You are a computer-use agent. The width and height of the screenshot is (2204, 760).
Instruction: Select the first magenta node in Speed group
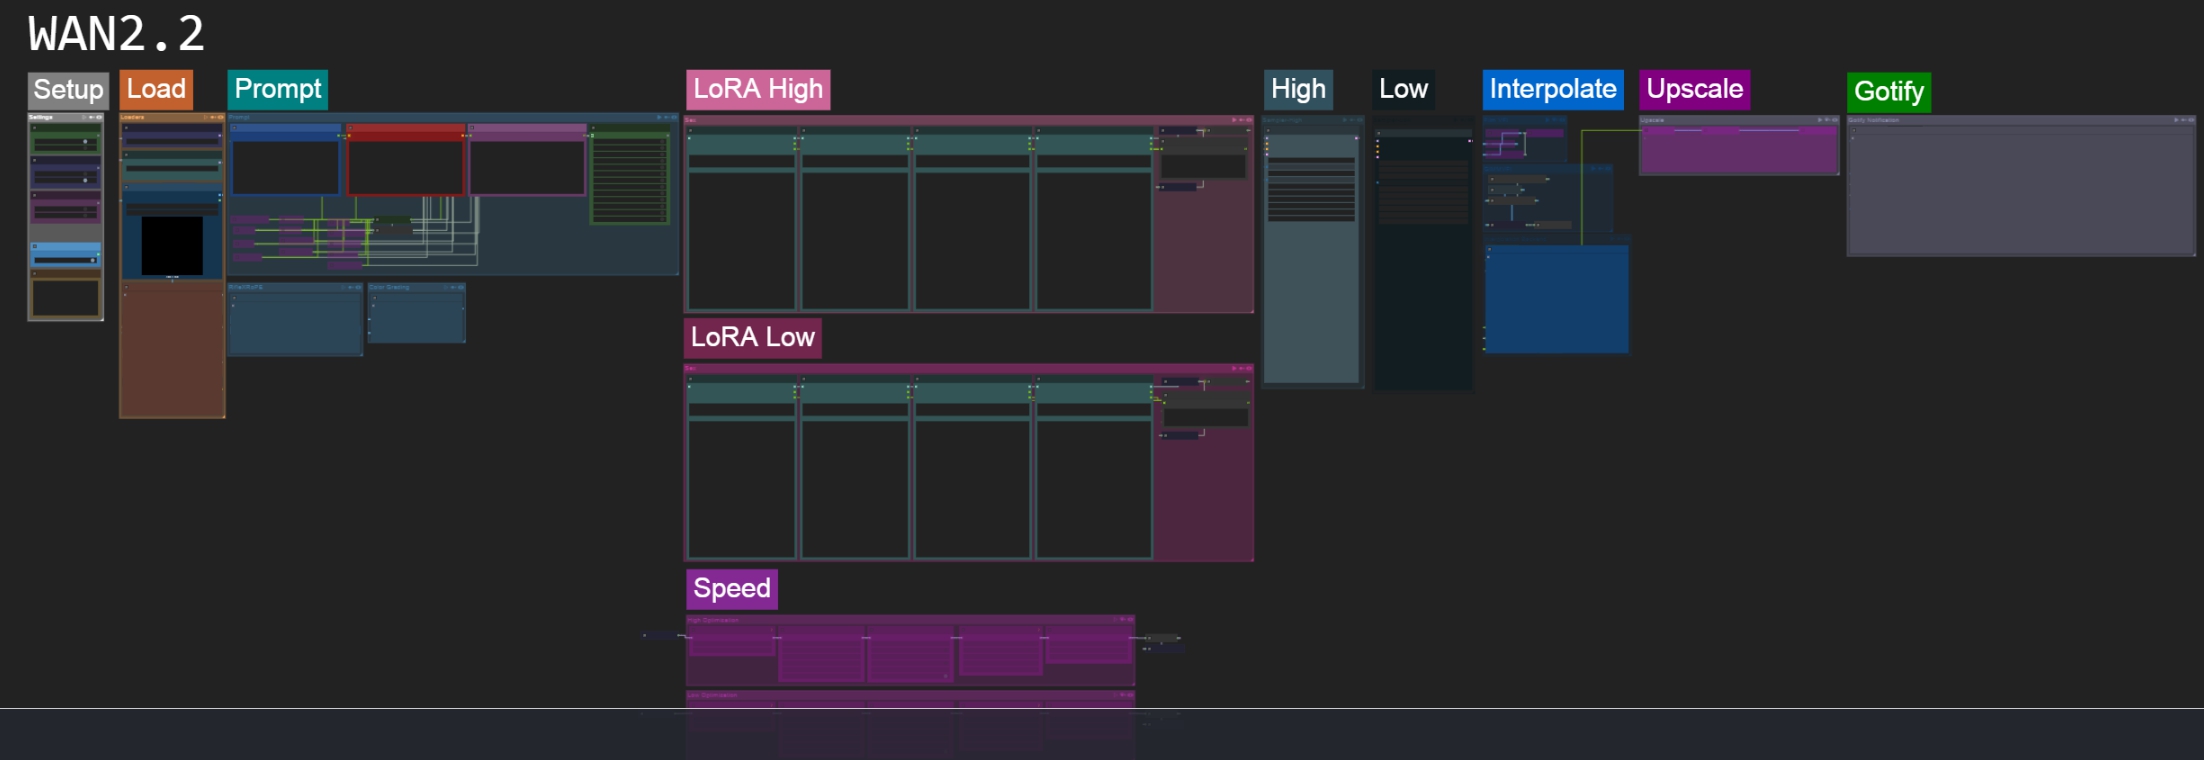tap(732, 640)
